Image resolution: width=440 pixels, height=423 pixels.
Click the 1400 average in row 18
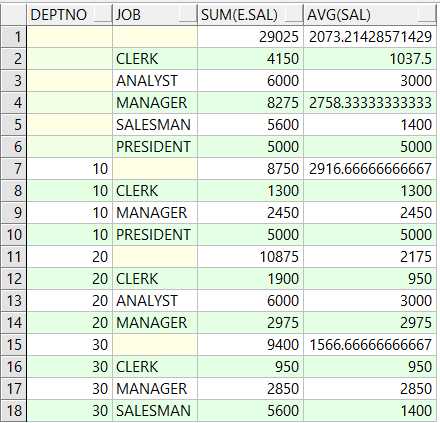click(x=370, y=411)
